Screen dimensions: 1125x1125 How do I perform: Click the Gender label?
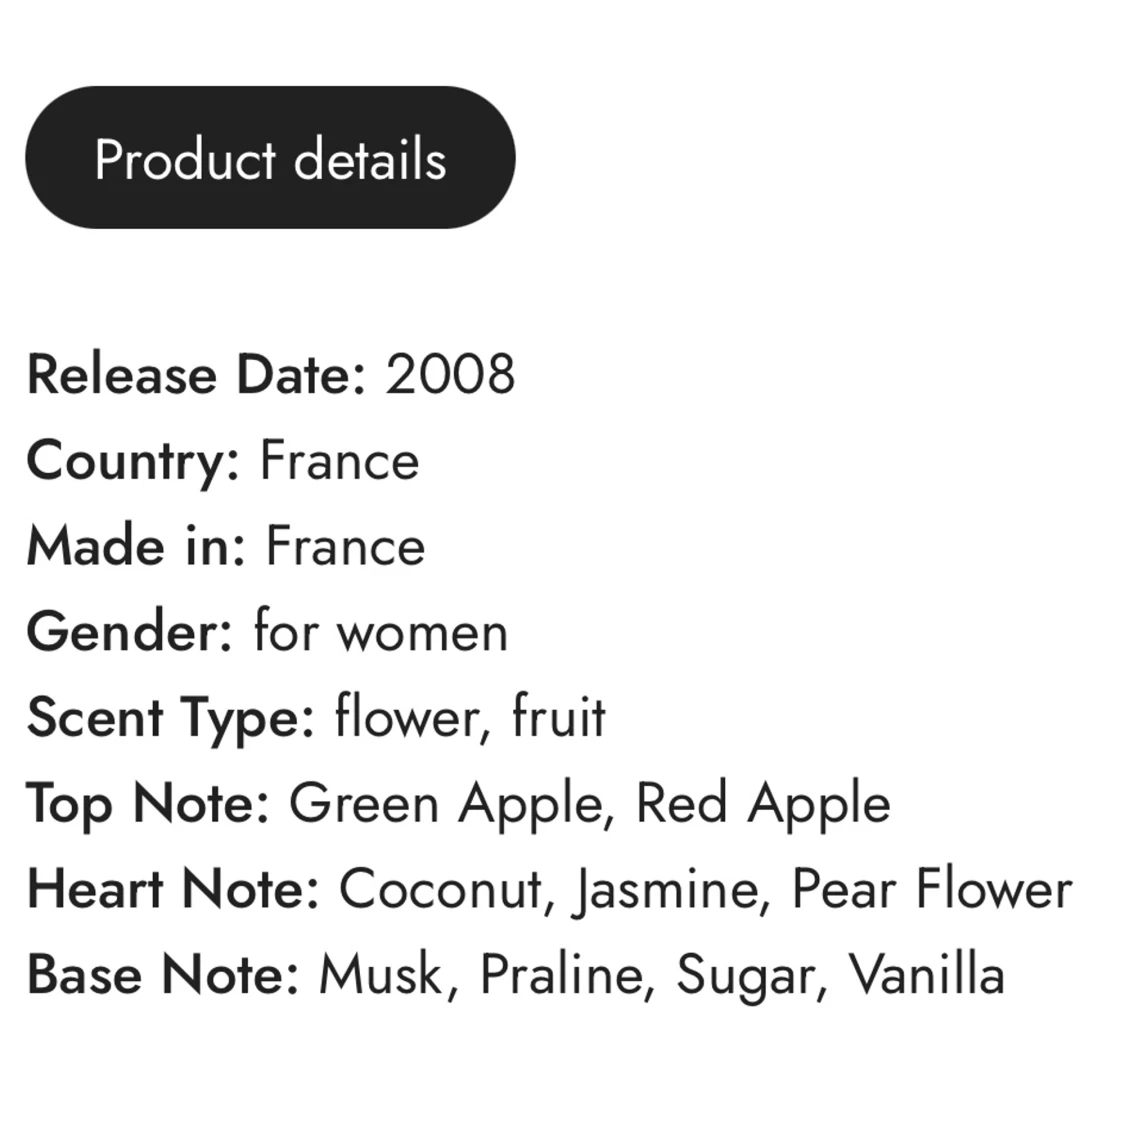tap(130, 633)
